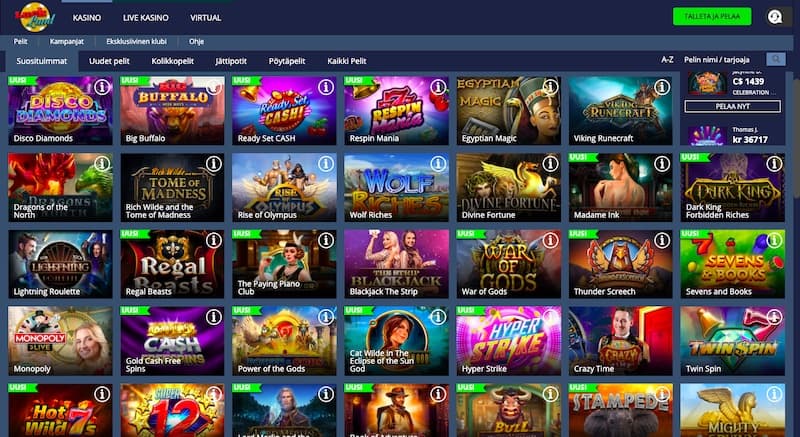This screenshot has height=437, width=800.
Task: Click PELAA NYT in winners panel
Action: tap(732, 107)
